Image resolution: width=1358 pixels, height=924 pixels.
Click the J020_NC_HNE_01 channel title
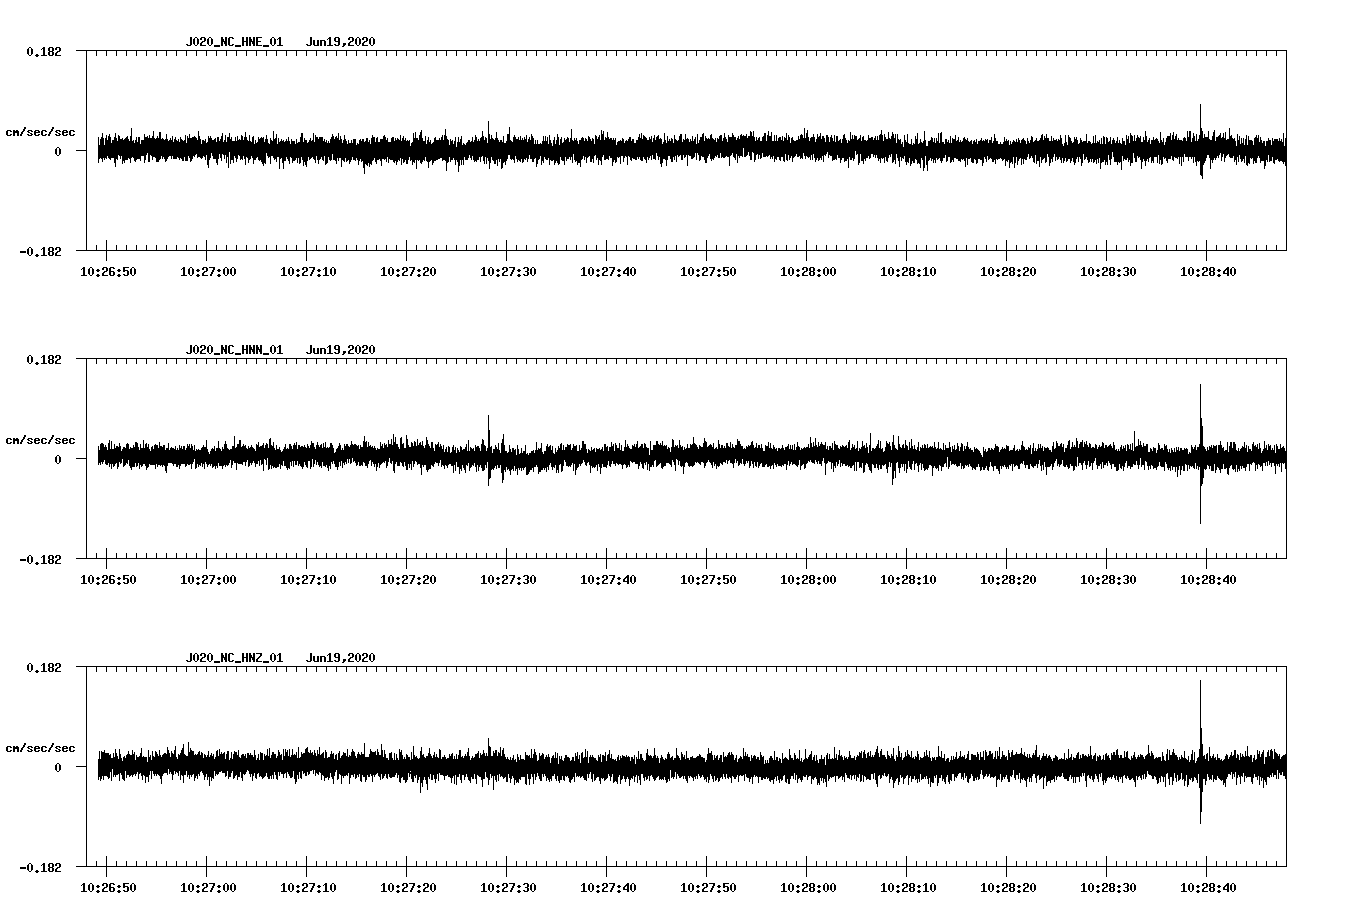tap(234, 42)
